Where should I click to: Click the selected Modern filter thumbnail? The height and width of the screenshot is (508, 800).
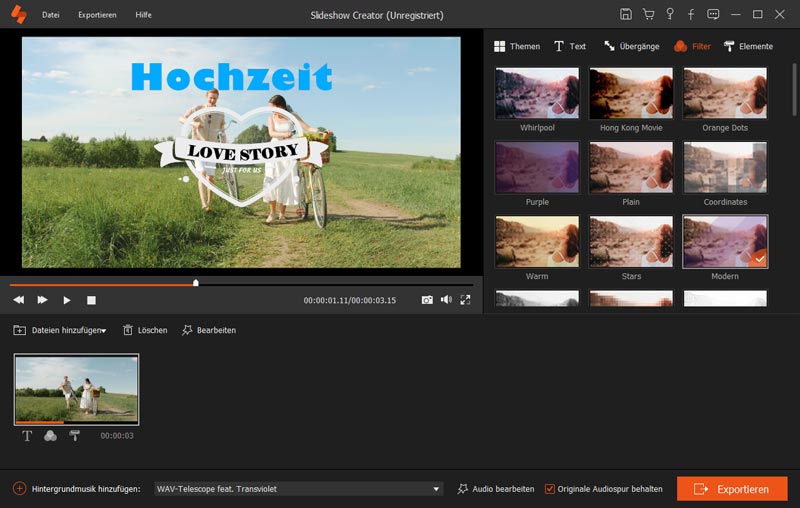[725, 242]
